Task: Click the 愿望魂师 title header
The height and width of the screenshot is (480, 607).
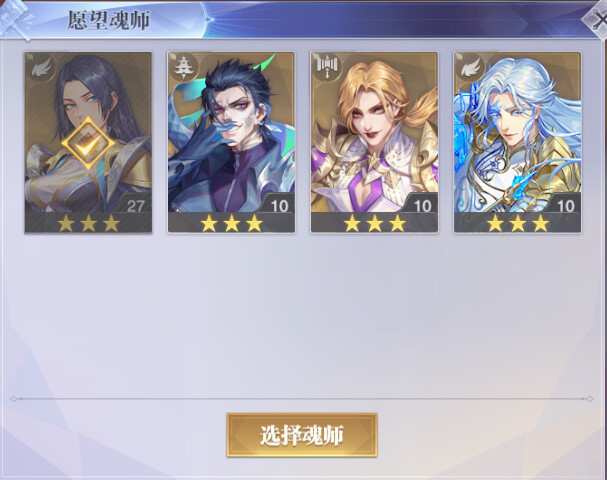Action: 109,20
